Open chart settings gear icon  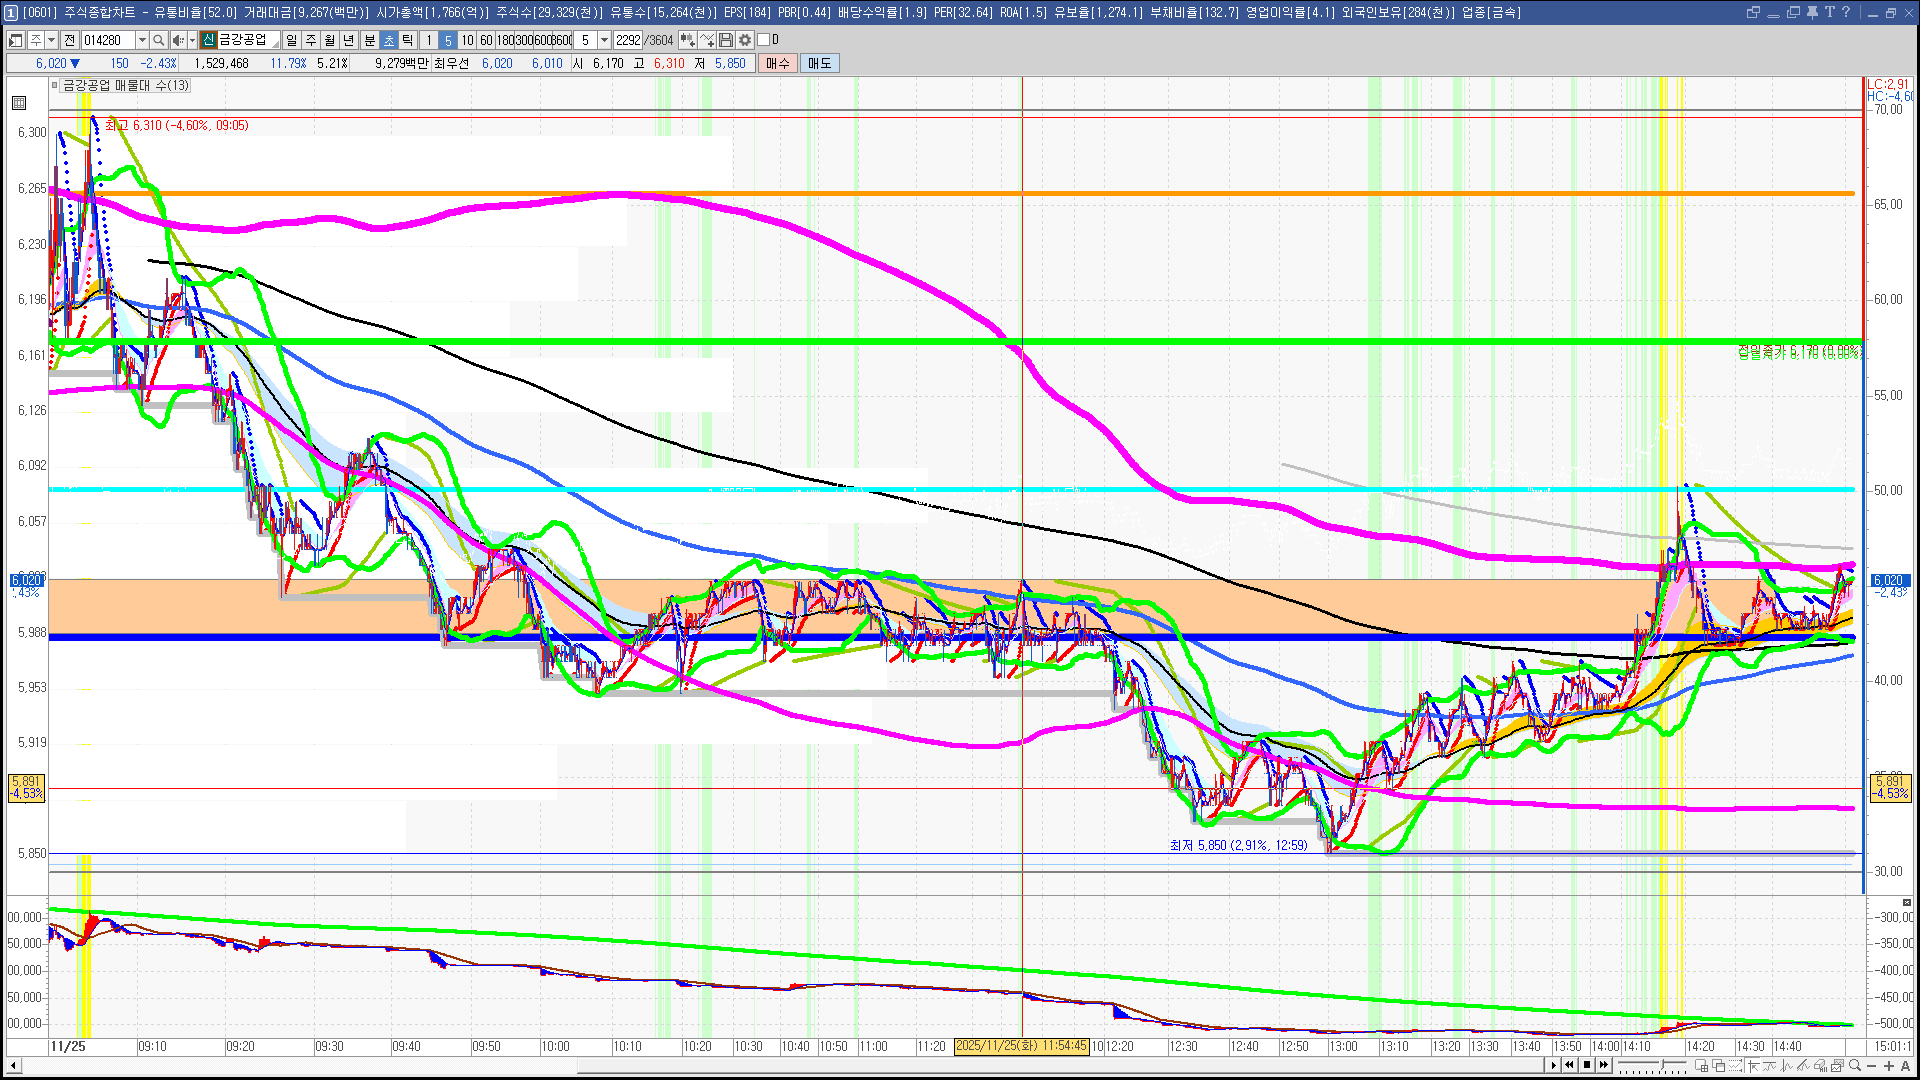[x=745, y=40]
